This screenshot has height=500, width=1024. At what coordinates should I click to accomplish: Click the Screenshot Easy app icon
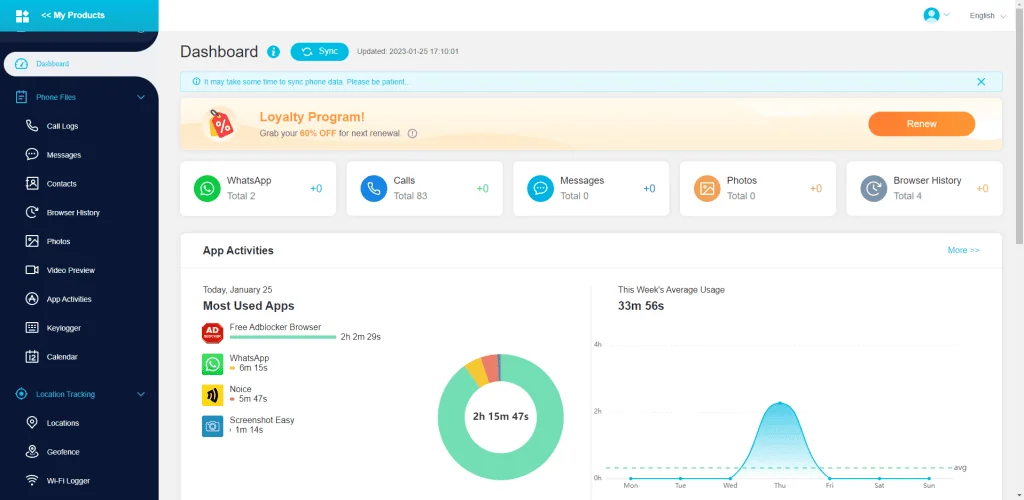pos(212,425)
